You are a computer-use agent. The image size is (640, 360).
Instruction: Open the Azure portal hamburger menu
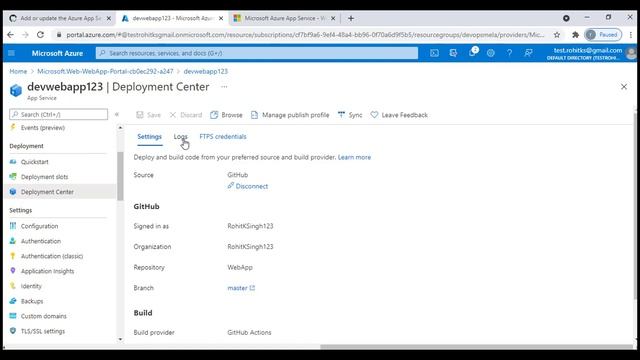[11, 53]
